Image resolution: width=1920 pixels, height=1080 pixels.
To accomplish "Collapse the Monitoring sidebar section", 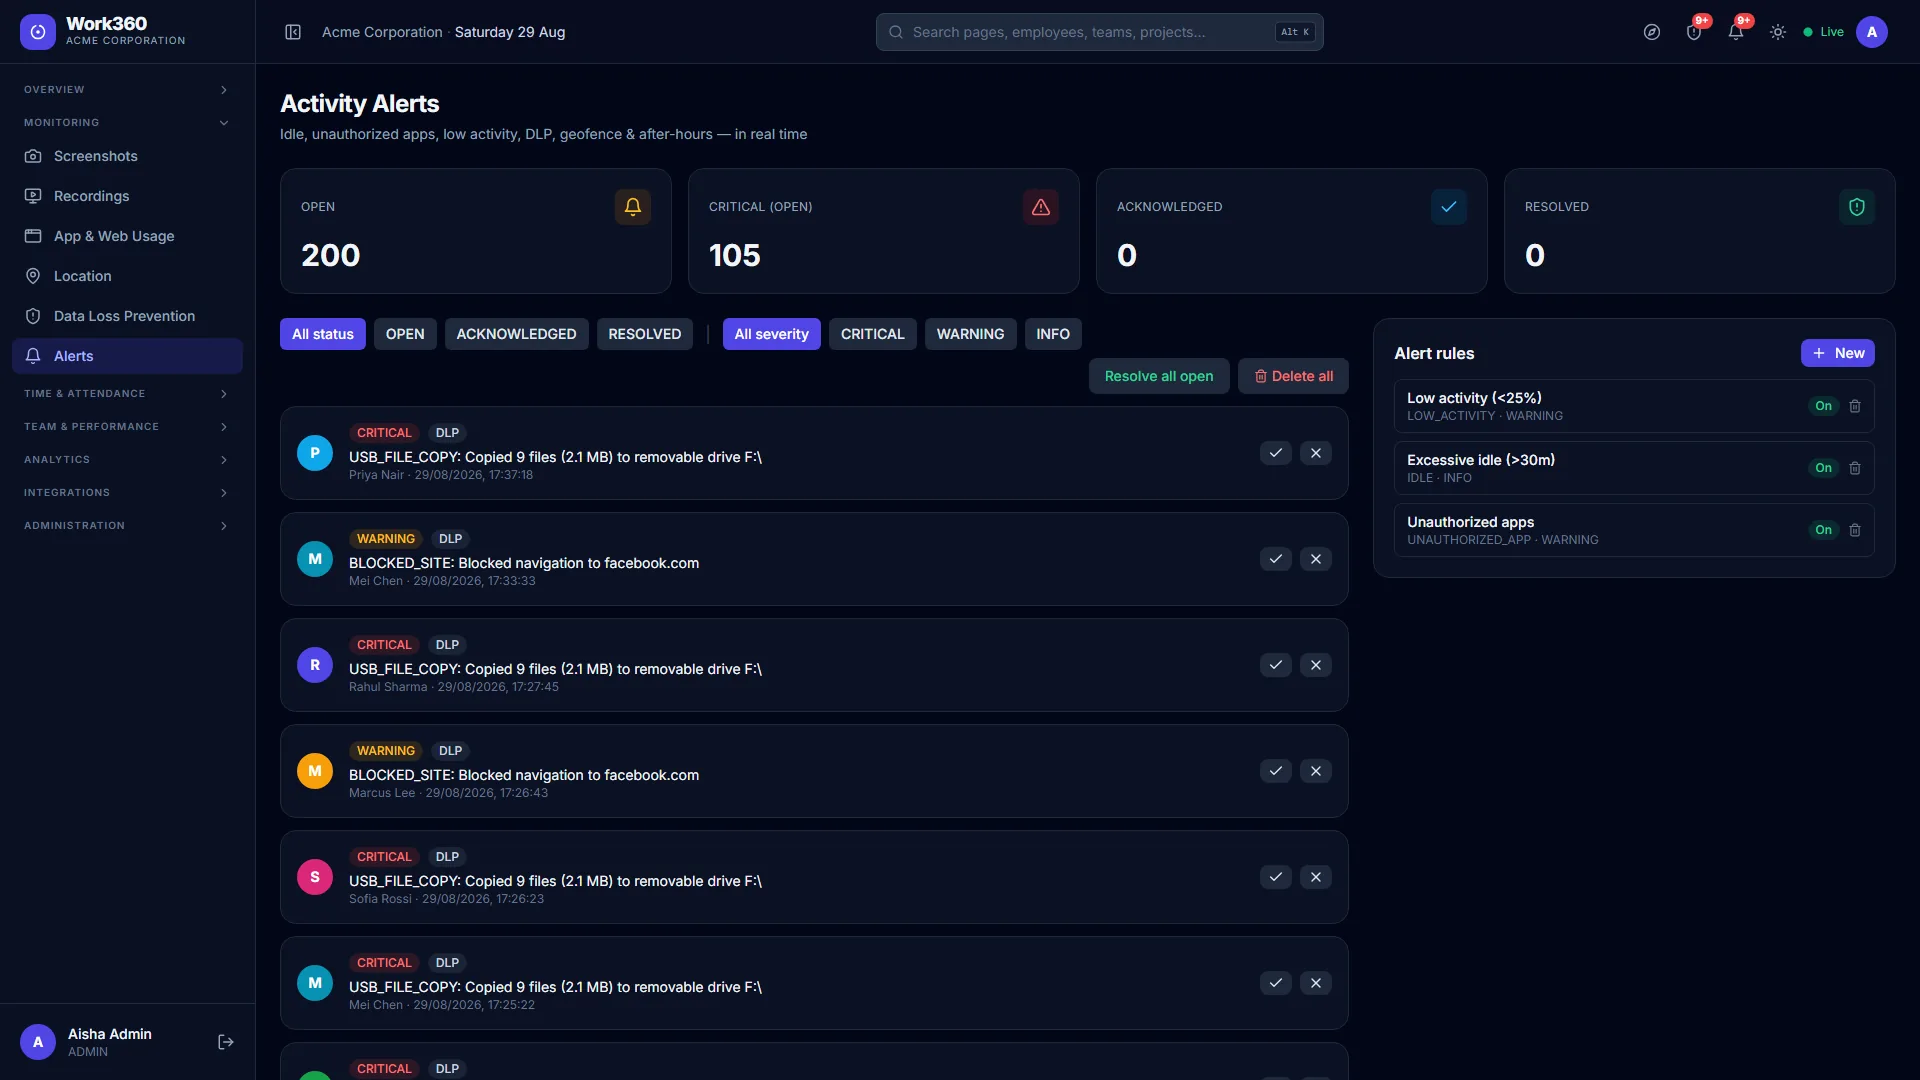I will coord(127,123).
